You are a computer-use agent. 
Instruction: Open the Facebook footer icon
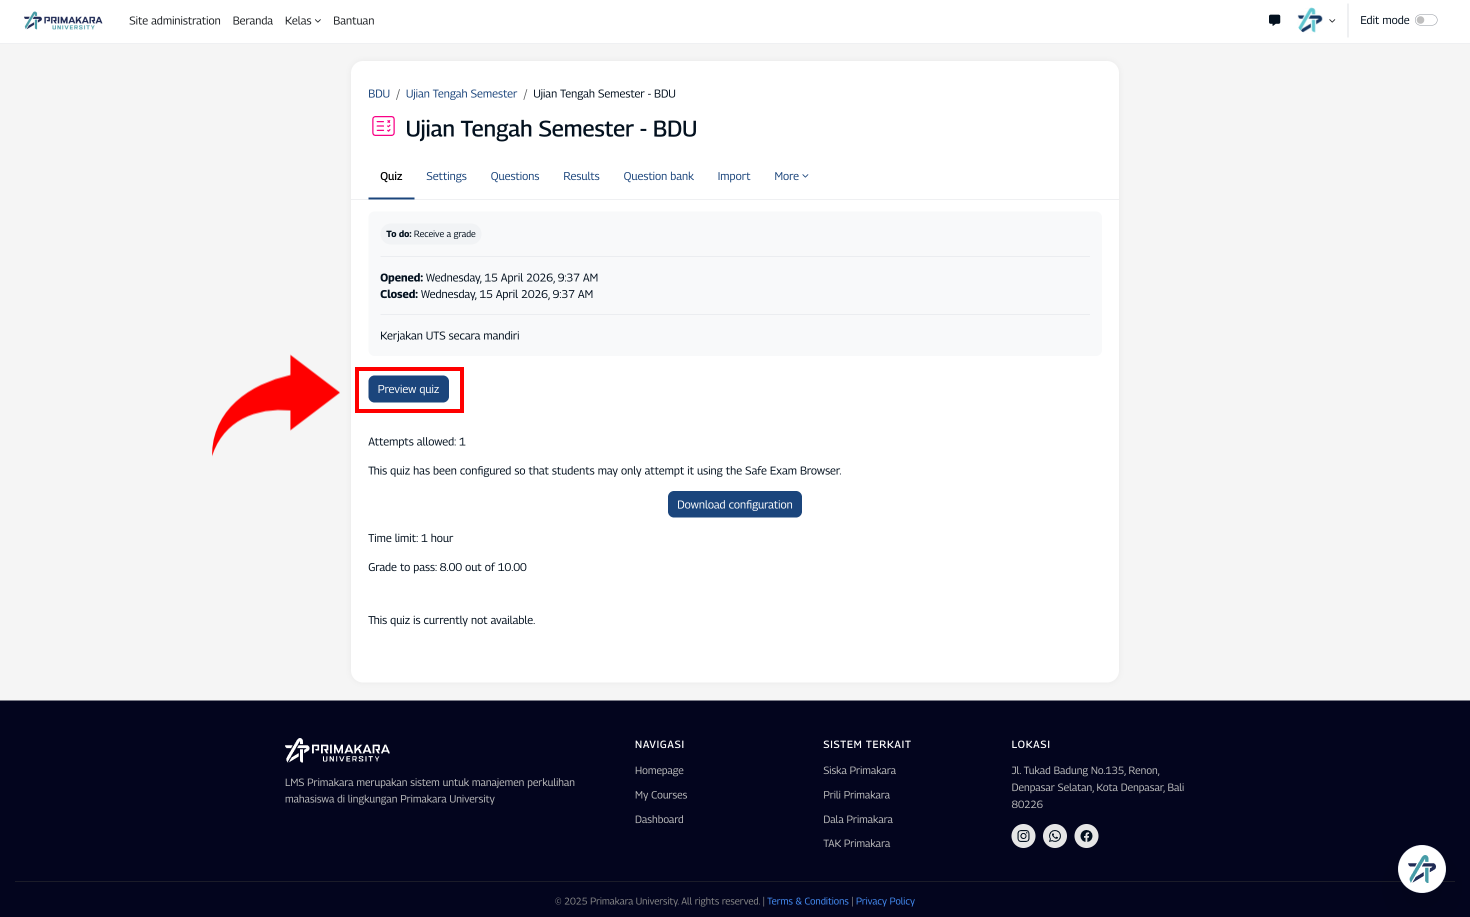tap(1086, 836)
